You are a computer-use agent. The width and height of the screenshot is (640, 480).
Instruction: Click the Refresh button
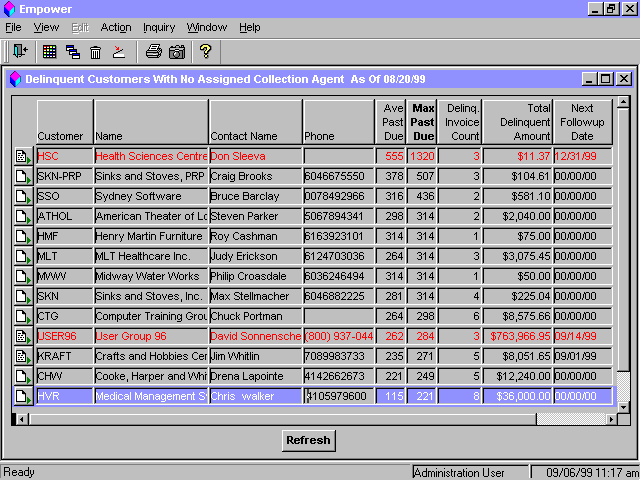309,440
